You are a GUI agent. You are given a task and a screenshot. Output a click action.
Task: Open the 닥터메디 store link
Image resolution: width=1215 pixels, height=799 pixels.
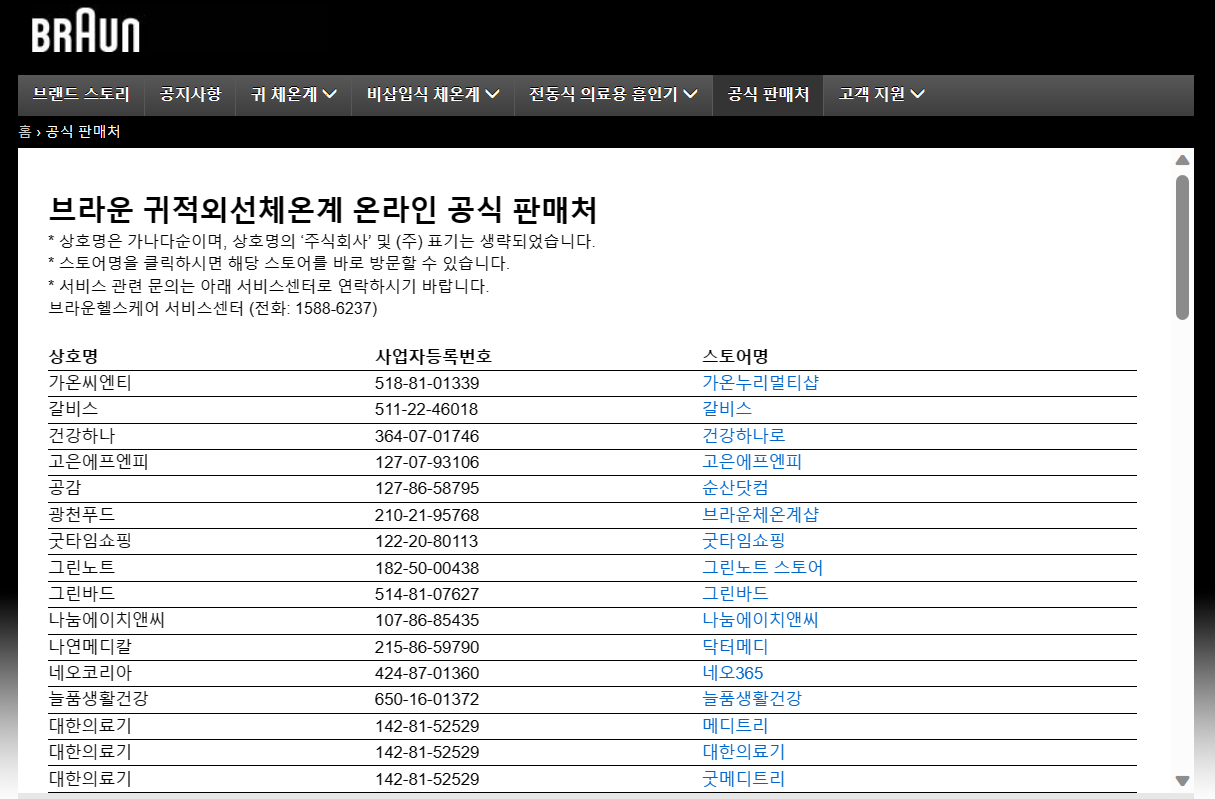[x=735, y=647]
